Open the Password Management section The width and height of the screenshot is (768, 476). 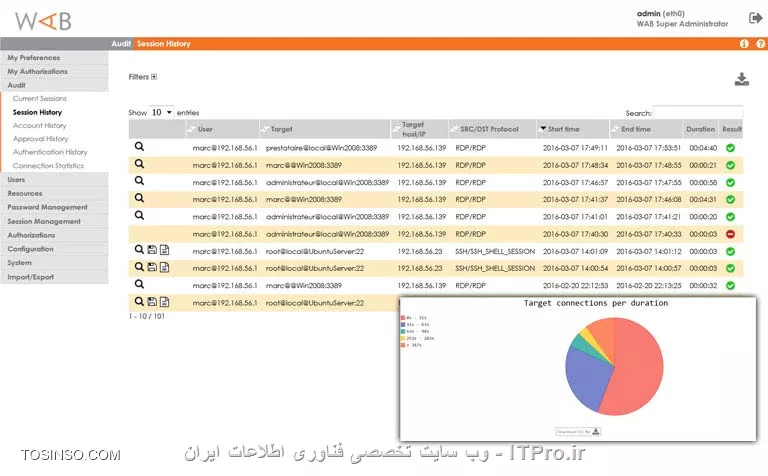tap(47, 207)
